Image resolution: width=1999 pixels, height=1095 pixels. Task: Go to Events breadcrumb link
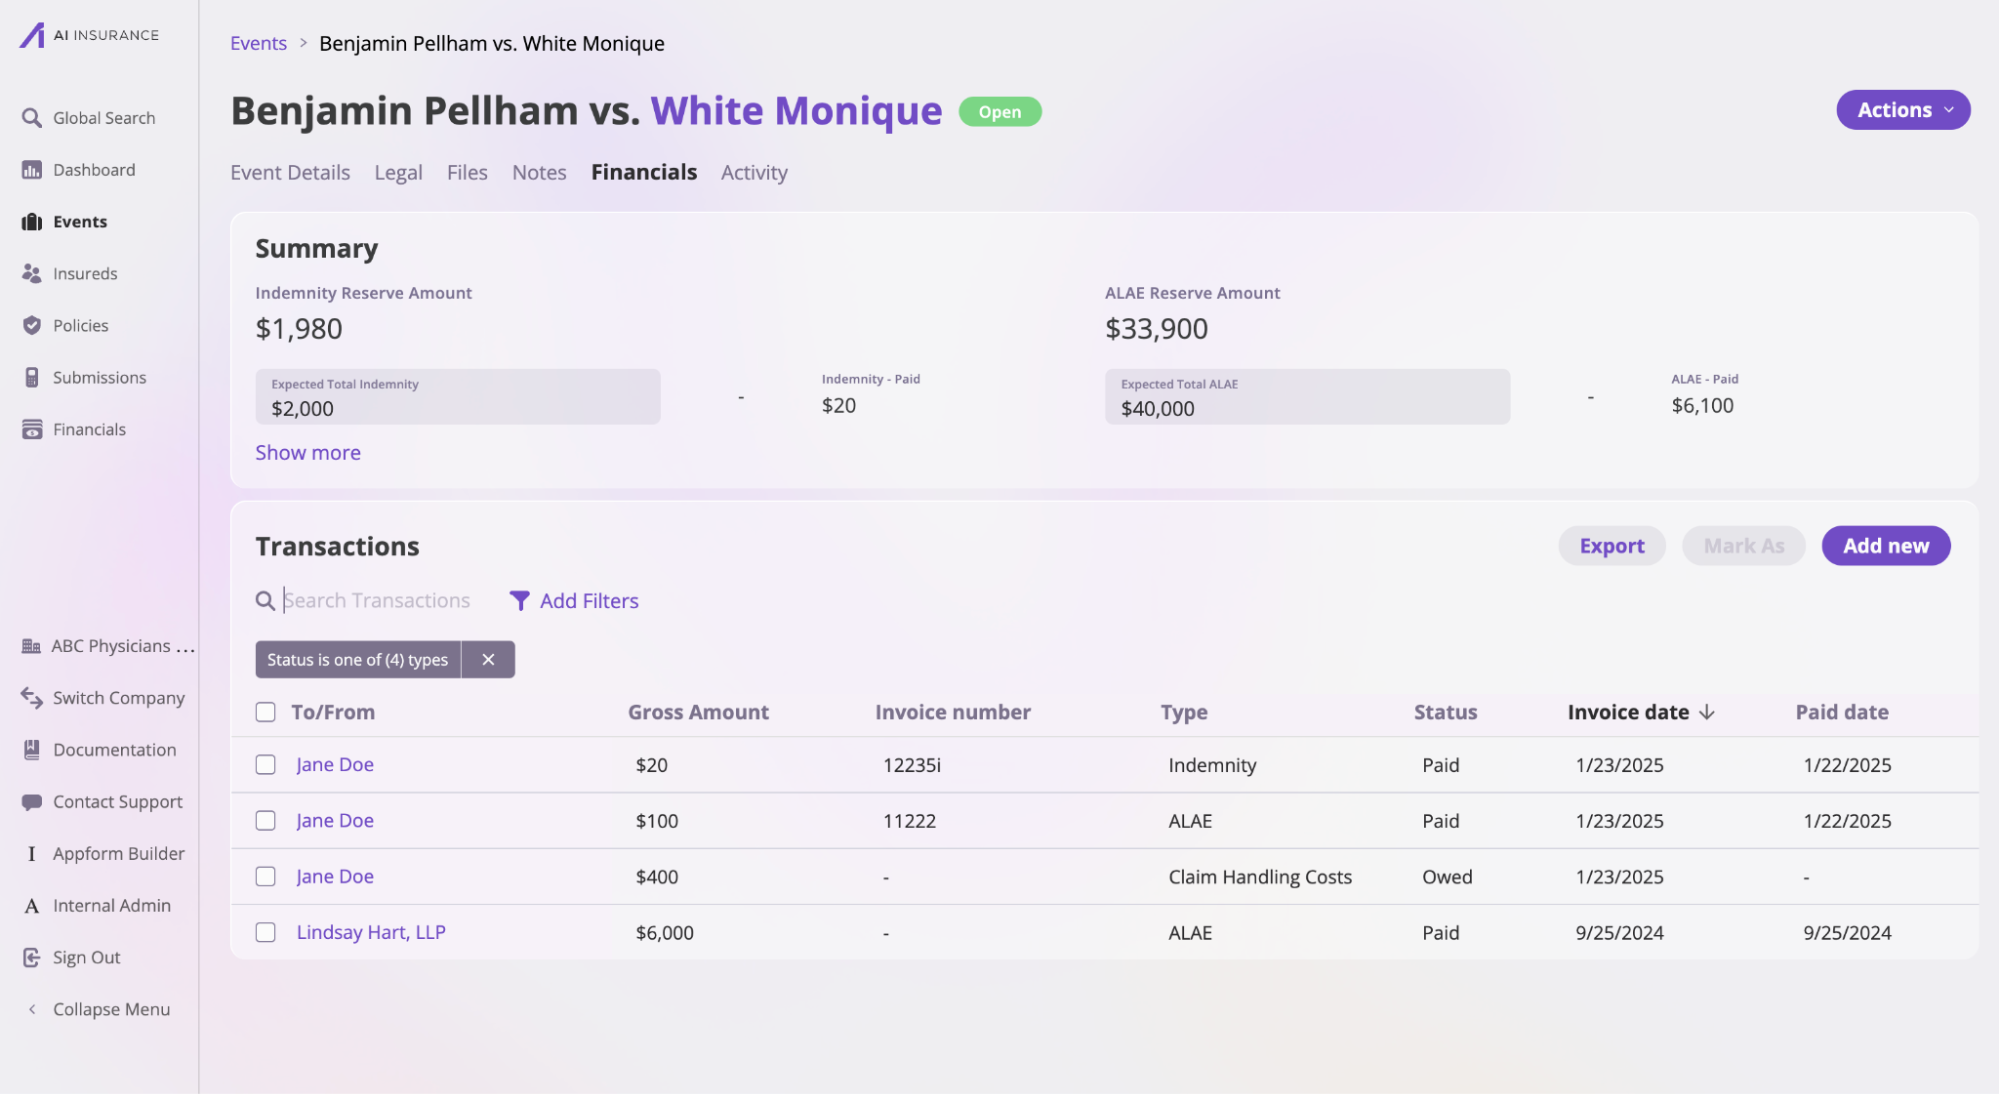tap(258, 43)
